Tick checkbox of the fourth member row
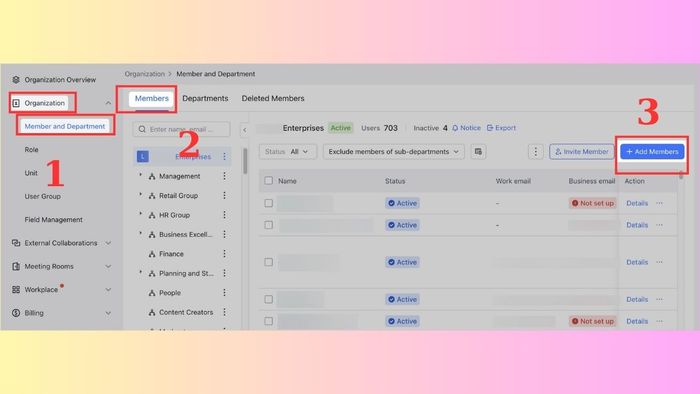This screenshot has width=700, height=394. pos(268,299)
